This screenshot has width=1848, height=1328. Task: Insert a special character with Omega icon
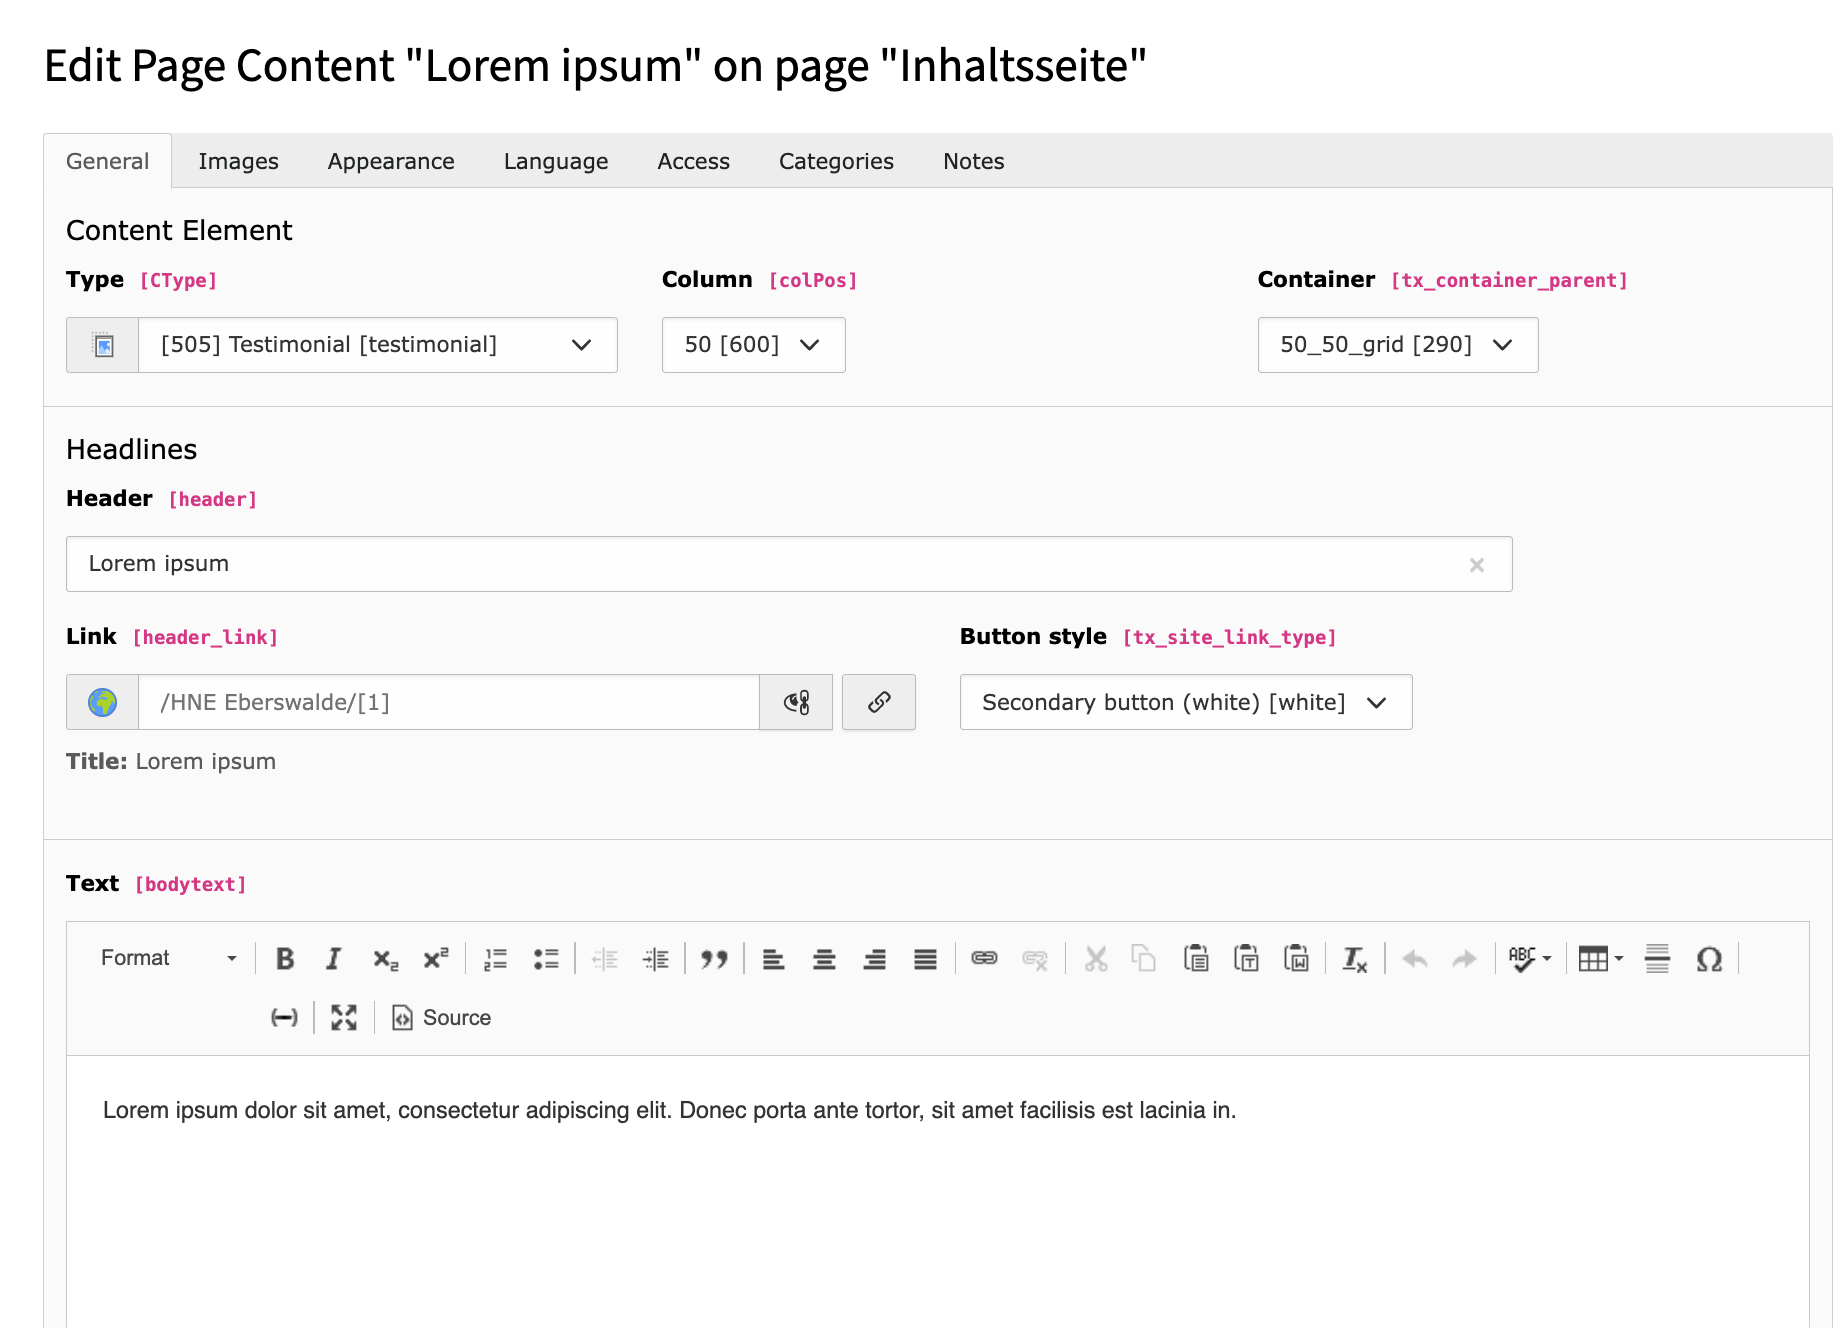1709,959
